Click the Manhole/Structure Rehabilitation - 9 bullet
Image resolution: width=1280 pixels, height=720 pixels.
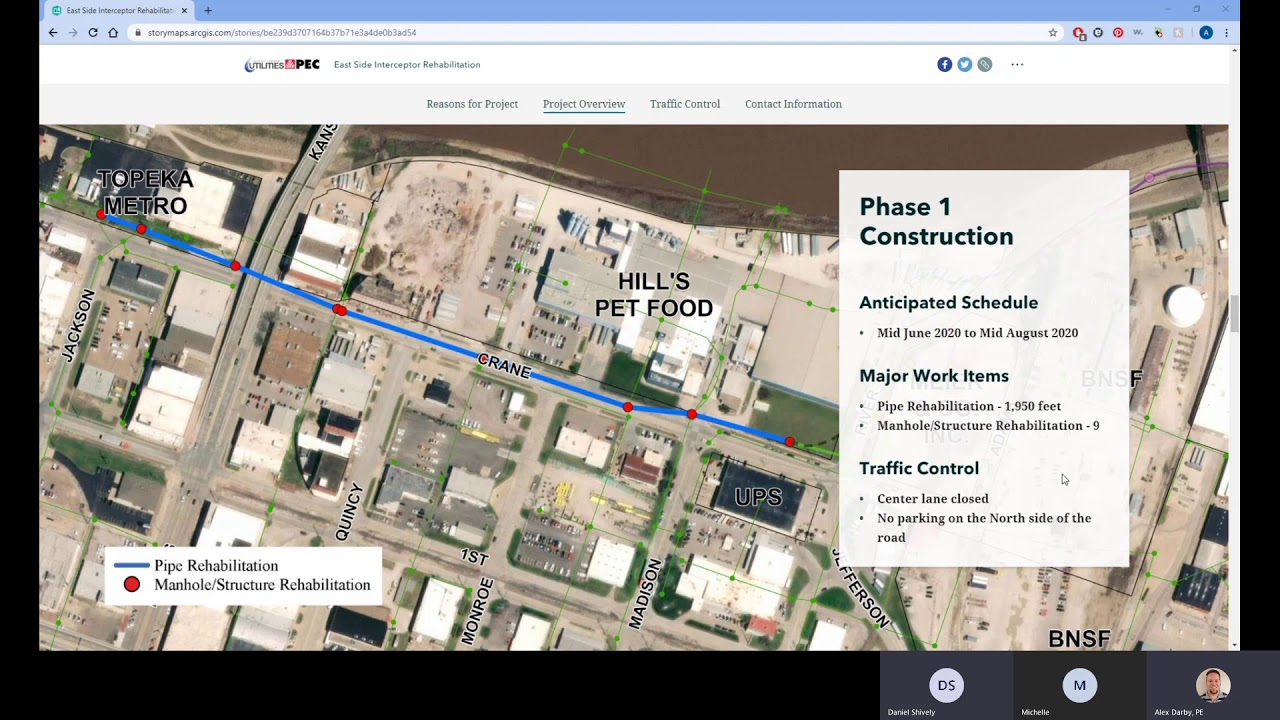point(988,425)
